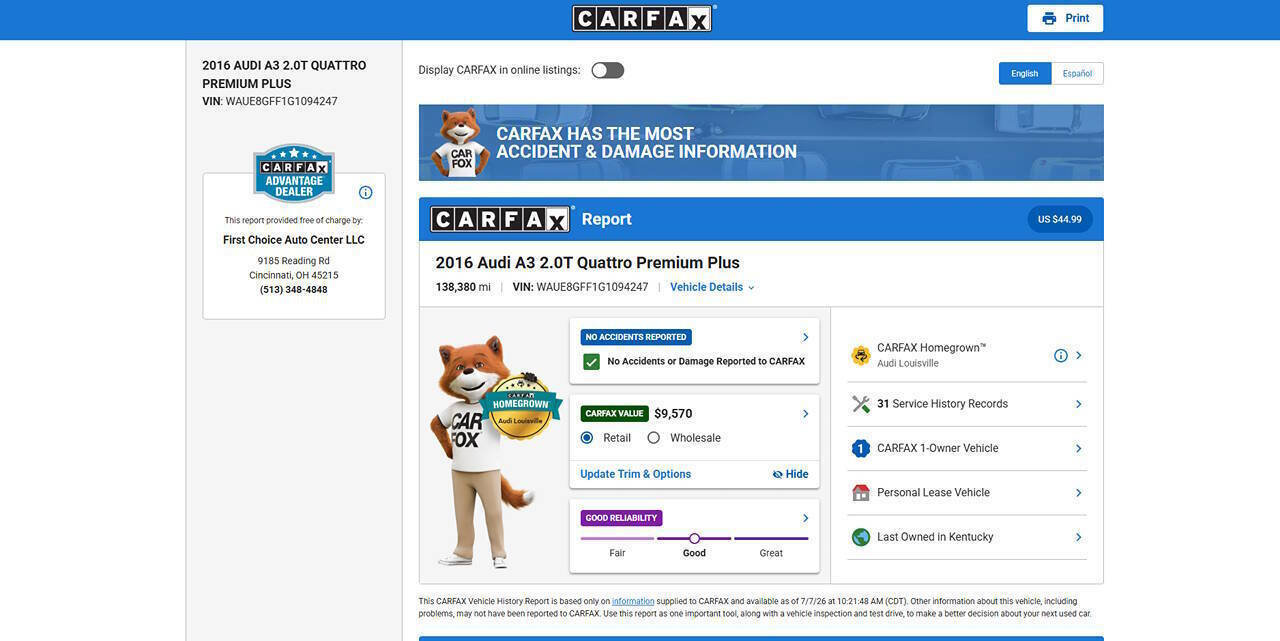Screen dimensions: 1280x641
Task: Click the Service History wrench icon
Action: point(861,404)
